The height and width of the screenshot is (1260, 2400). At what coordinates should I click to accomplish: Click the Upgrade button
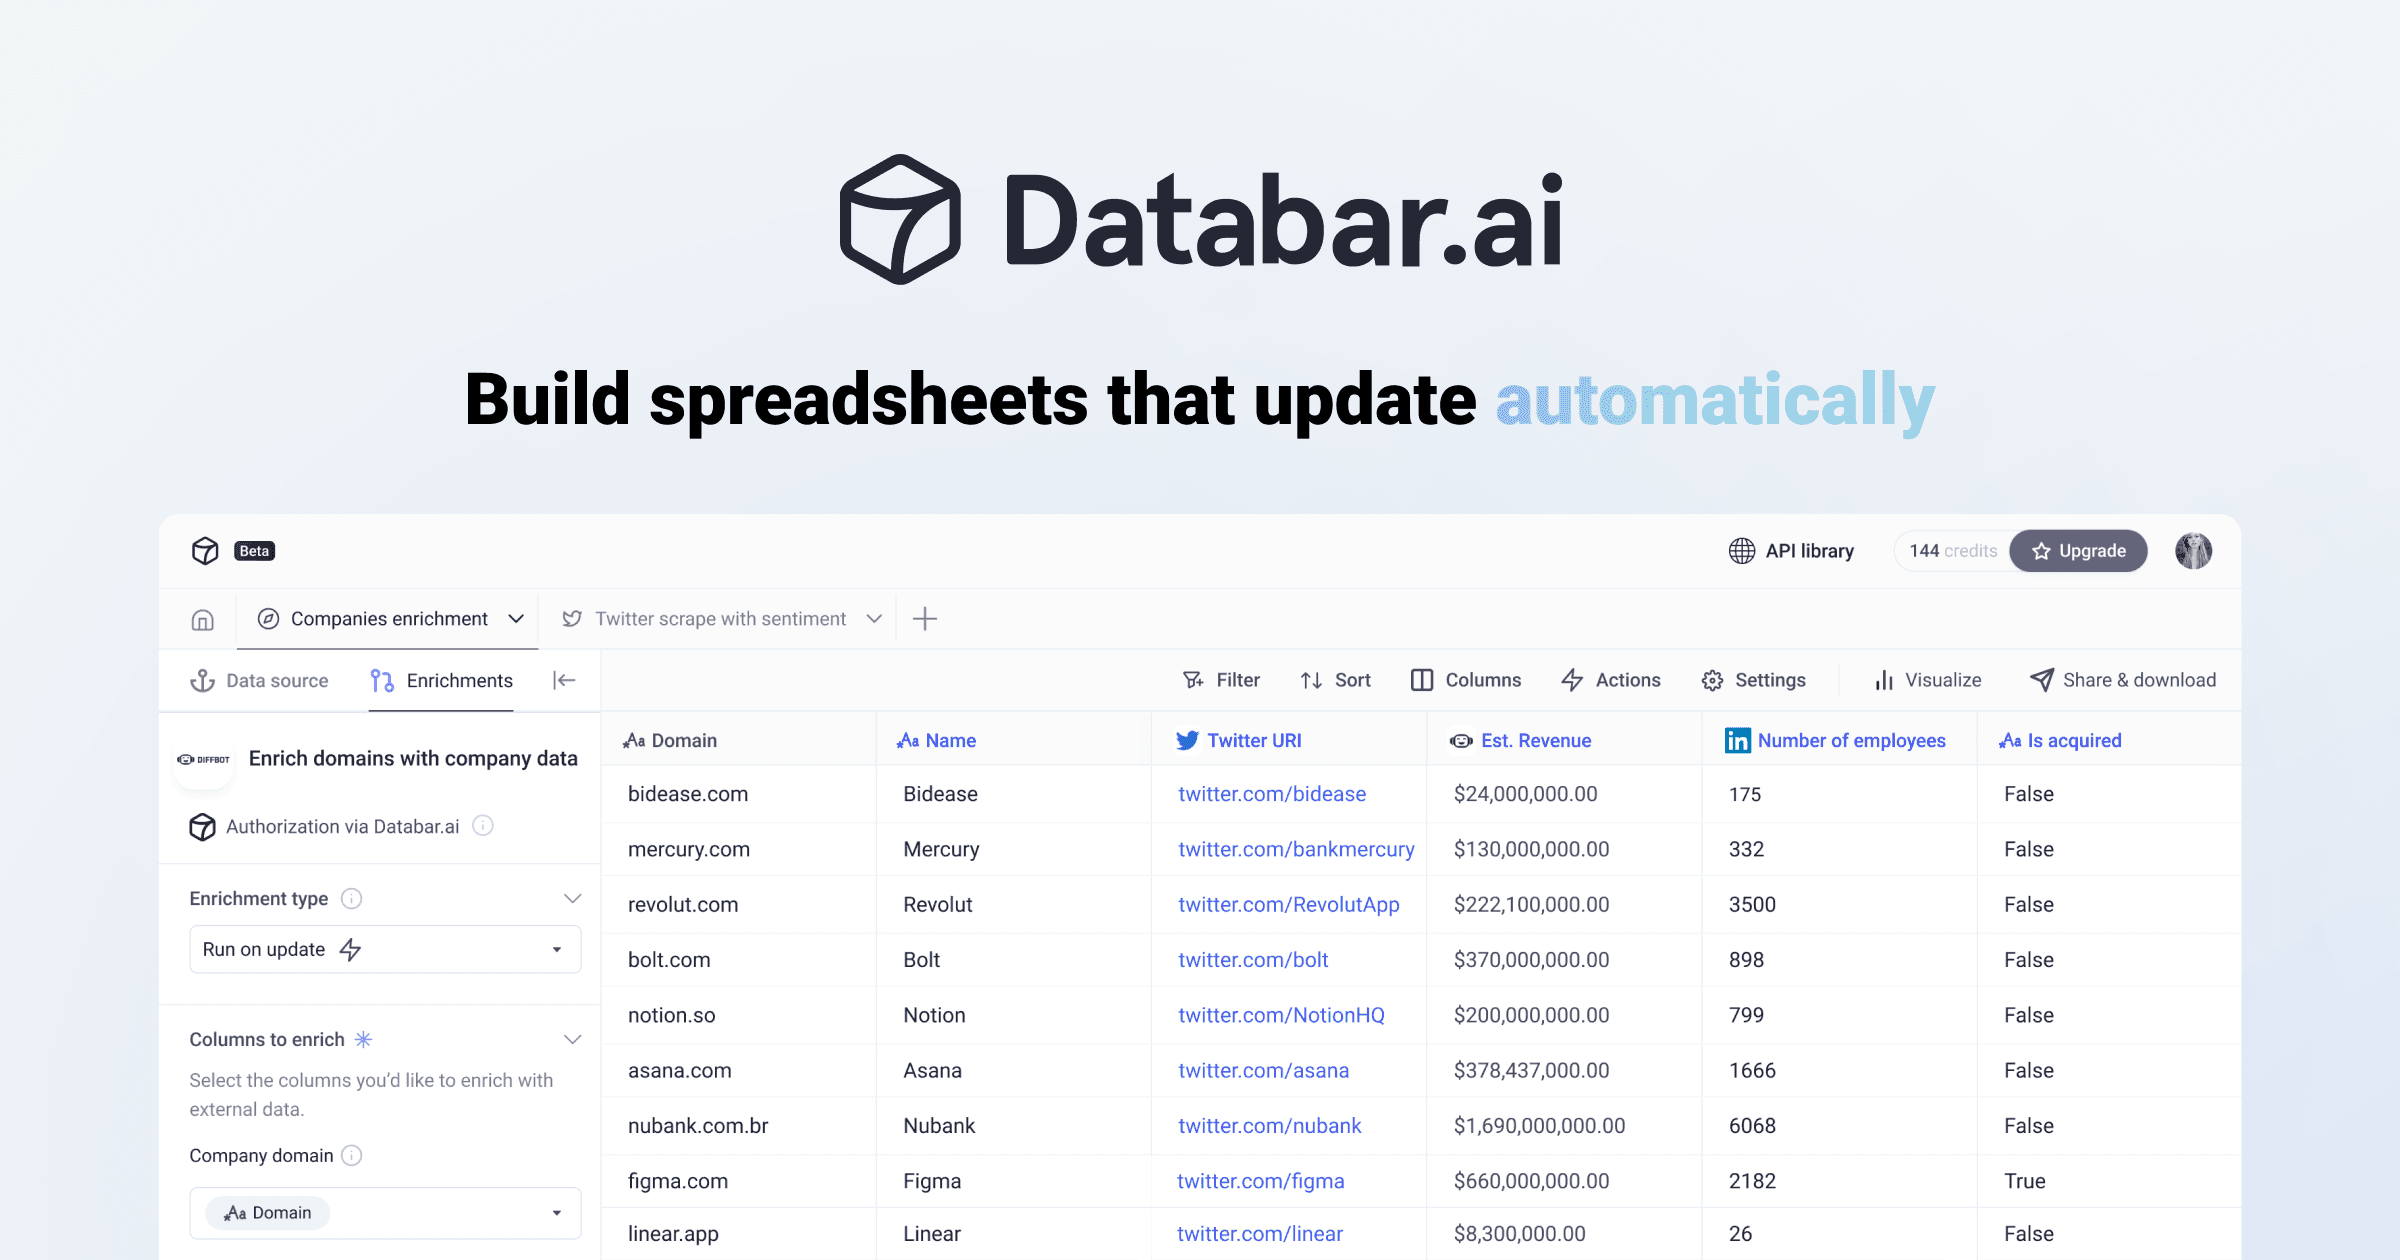[2079, 551]
